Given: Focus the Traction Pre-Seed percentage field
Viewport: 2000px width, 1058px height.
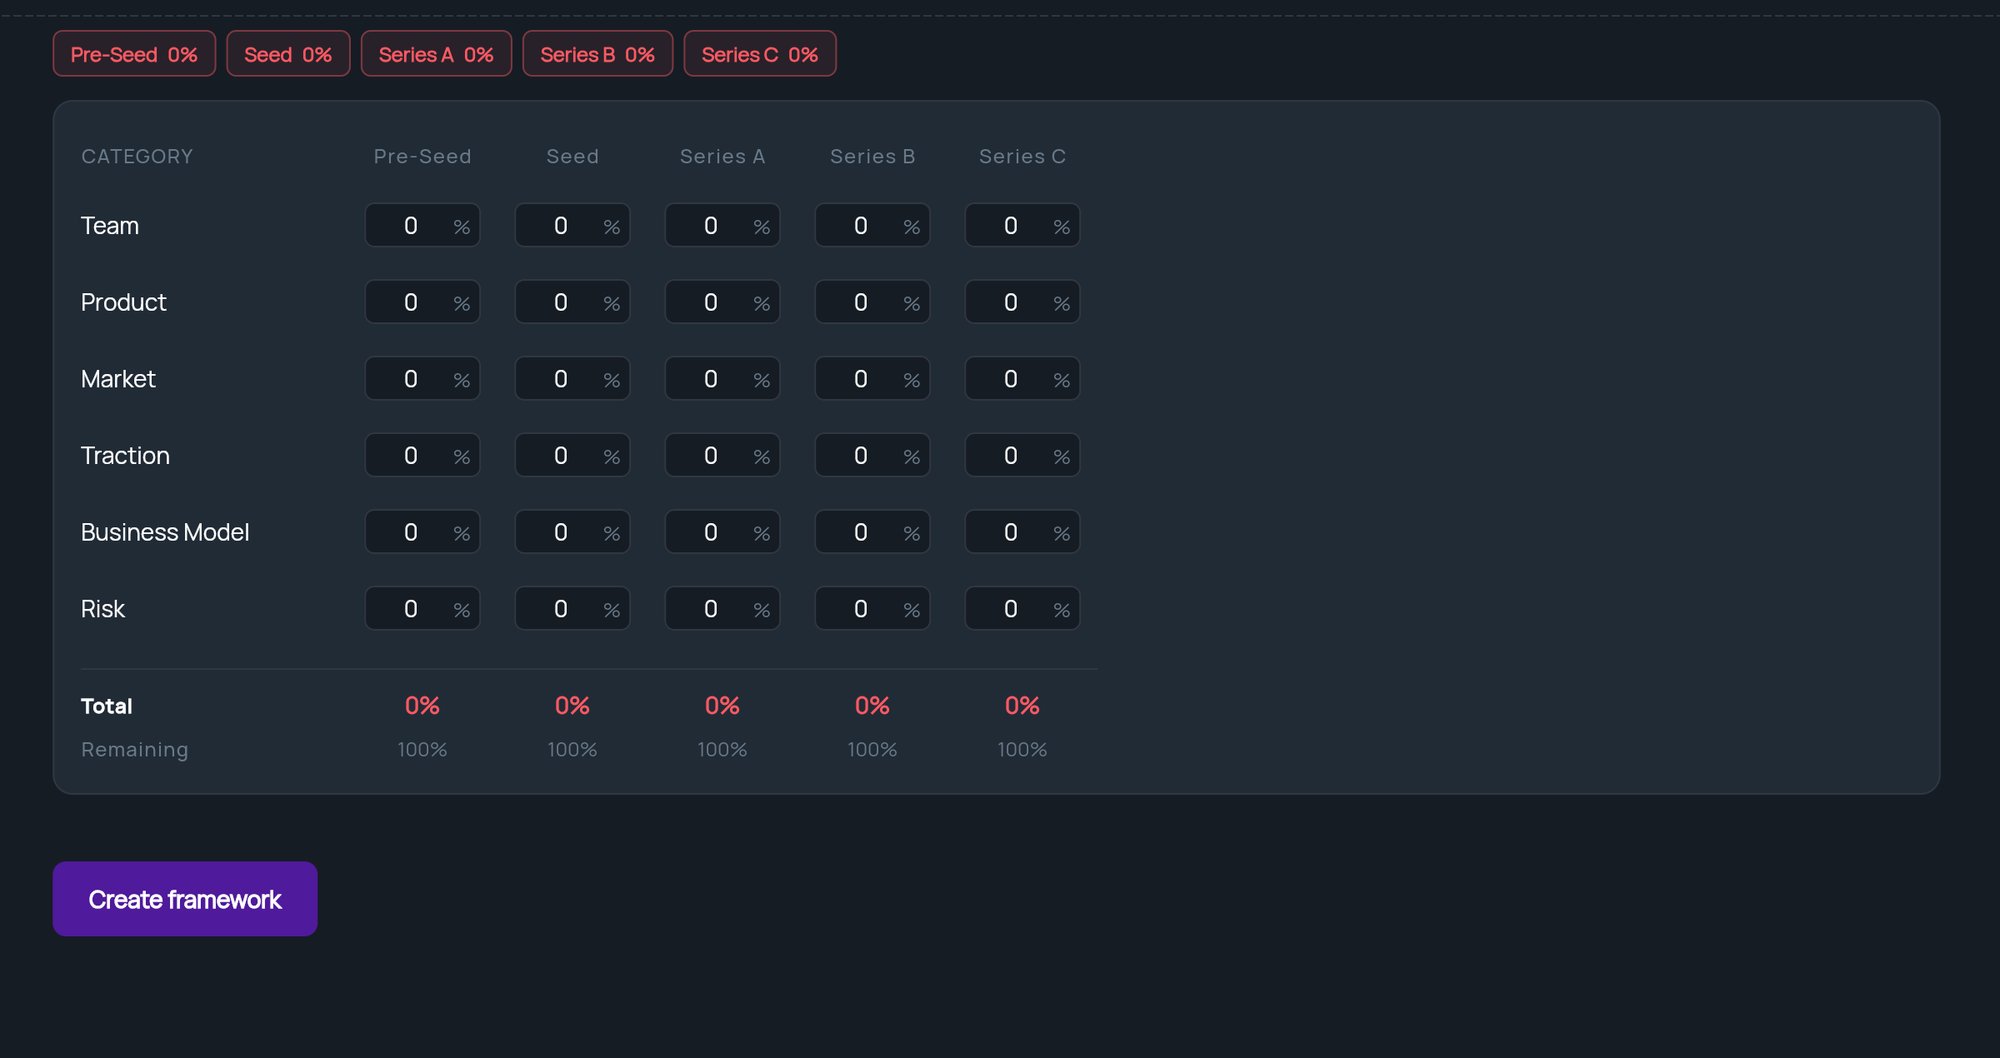Looking at the screenshot, I should (422, 455).
